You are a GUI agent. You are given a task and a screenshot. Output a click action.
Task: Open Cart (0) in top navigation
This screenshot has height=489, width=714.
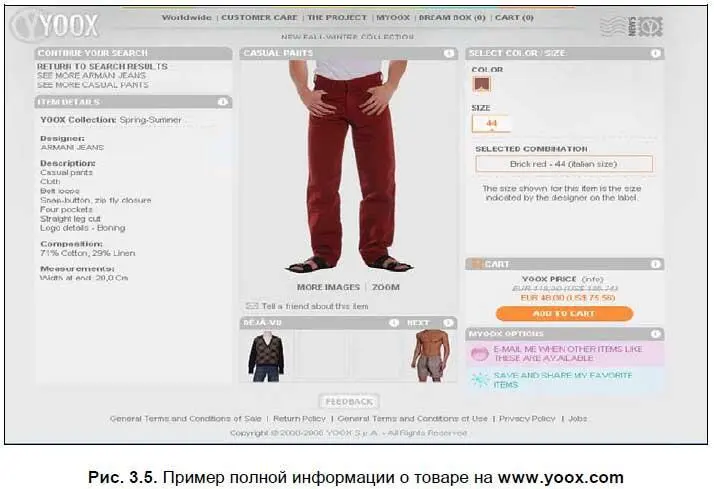[x=514, y=17]
